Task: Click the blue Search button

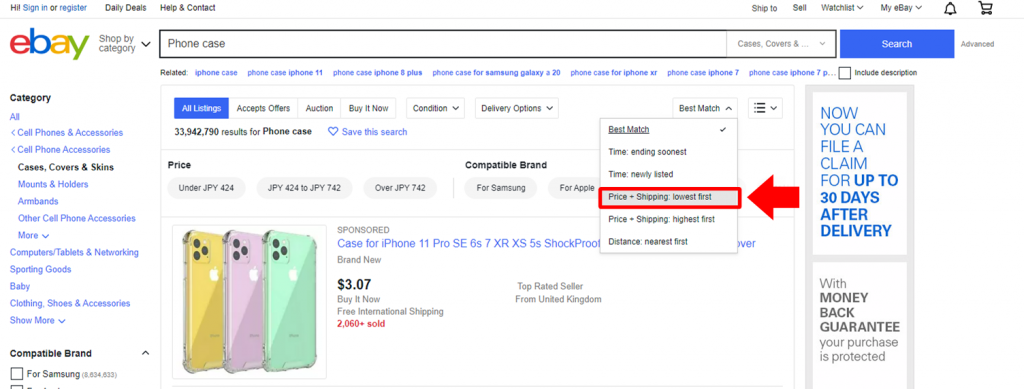Action: click(897, 44)
